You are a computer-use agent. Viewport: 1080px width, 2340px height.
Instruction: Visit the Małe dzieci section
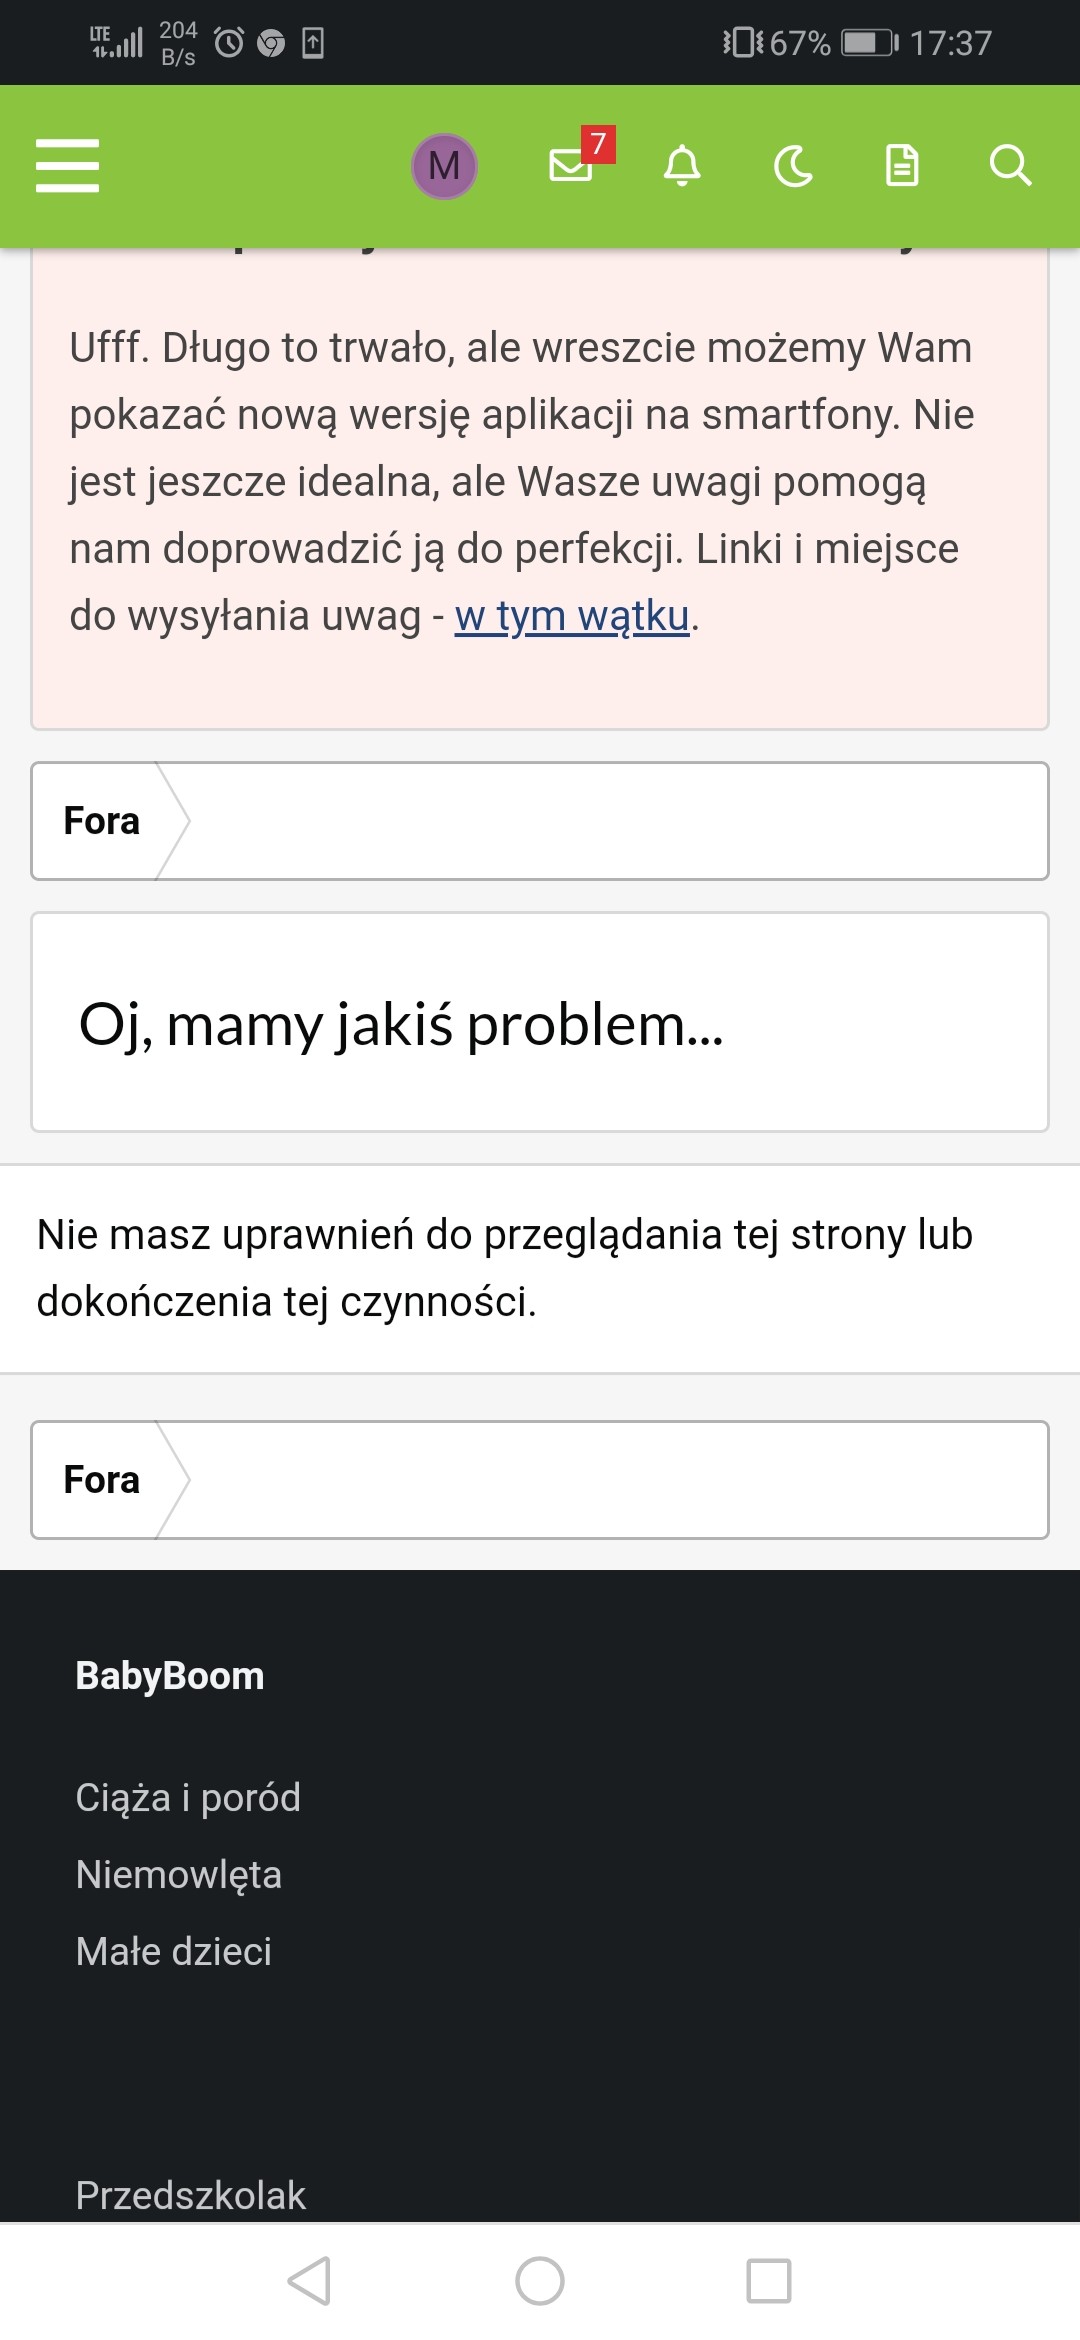pyautogui.click(x=174, y=1951)
